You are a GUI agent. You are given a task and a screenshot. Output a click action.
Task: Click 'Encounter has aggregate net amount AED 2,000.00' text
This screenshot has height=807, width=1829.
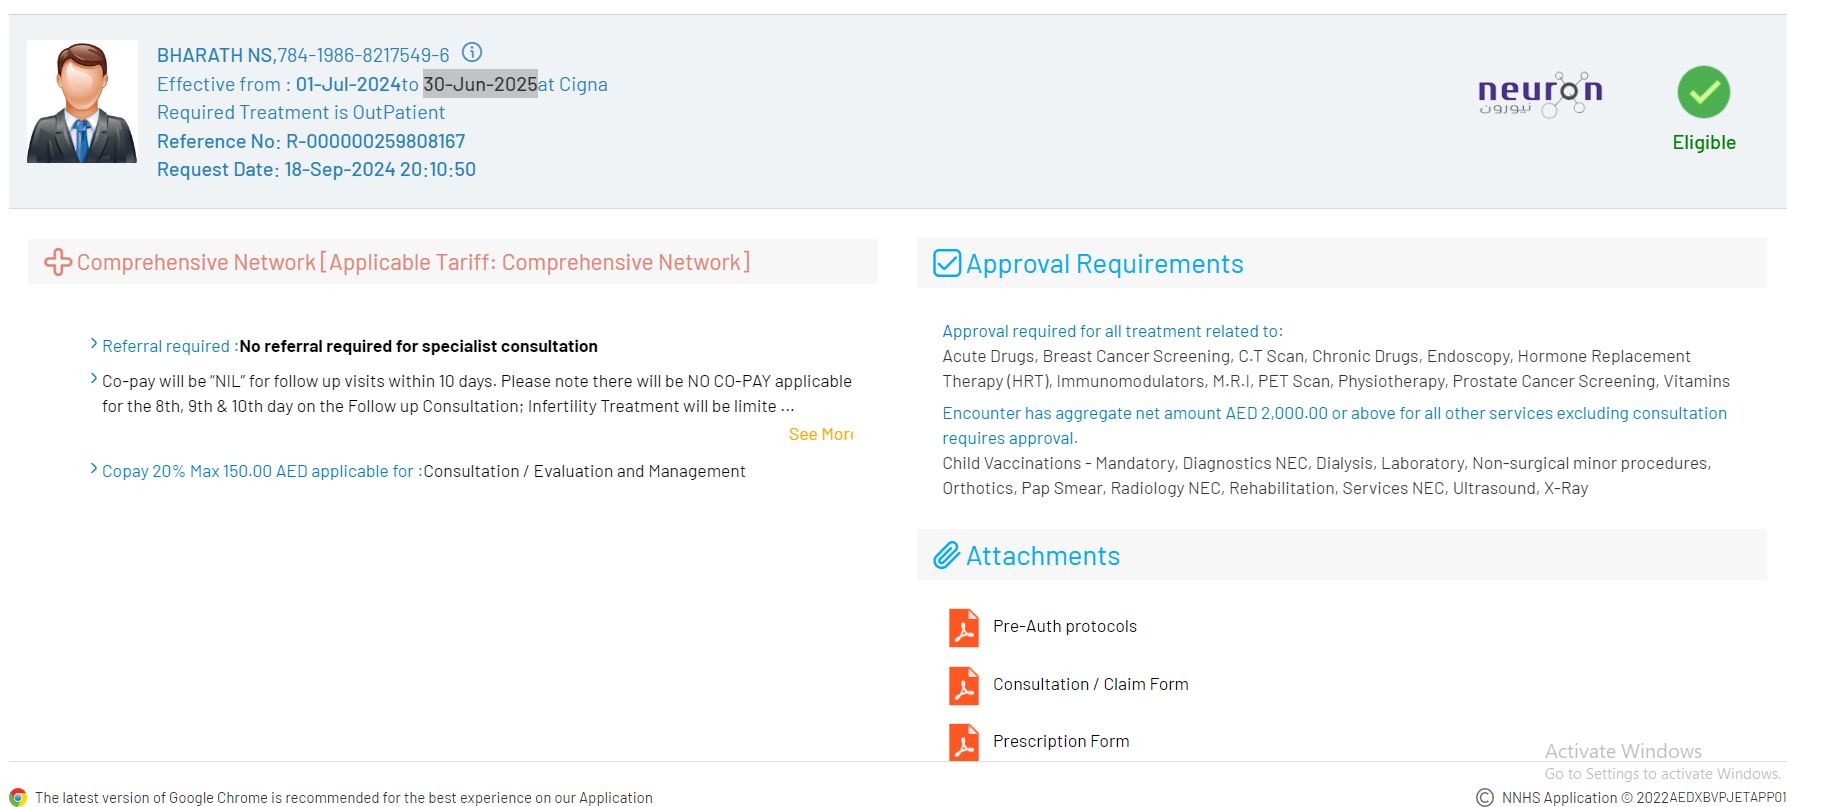point(1334,425)
